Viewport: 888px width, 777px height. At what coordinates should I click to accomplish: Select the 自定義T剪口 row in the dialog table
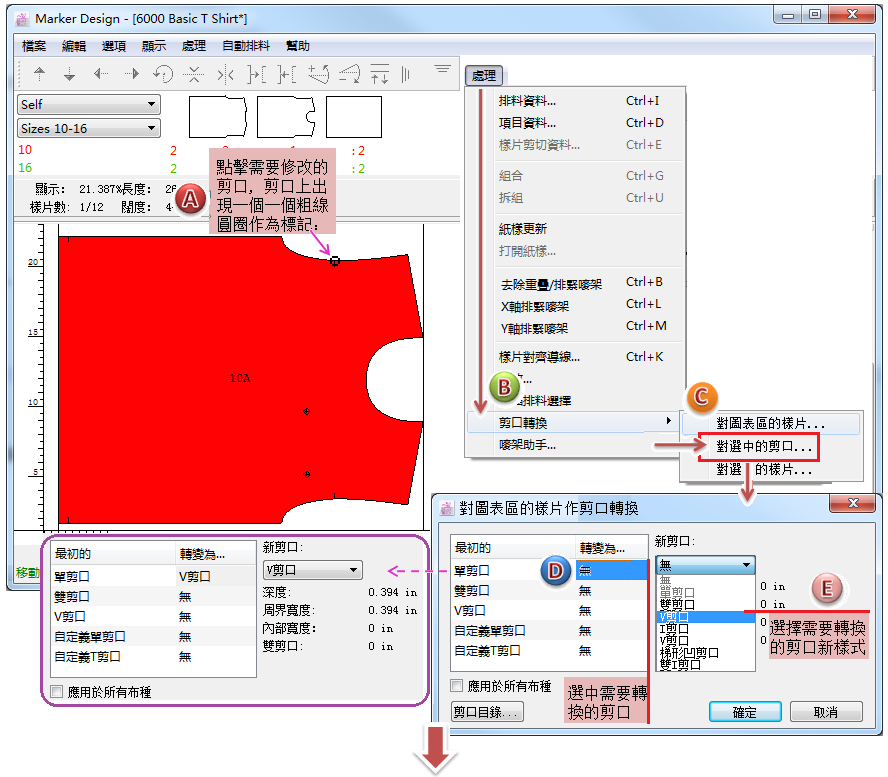pyautogui.click(x=549, y=651)
